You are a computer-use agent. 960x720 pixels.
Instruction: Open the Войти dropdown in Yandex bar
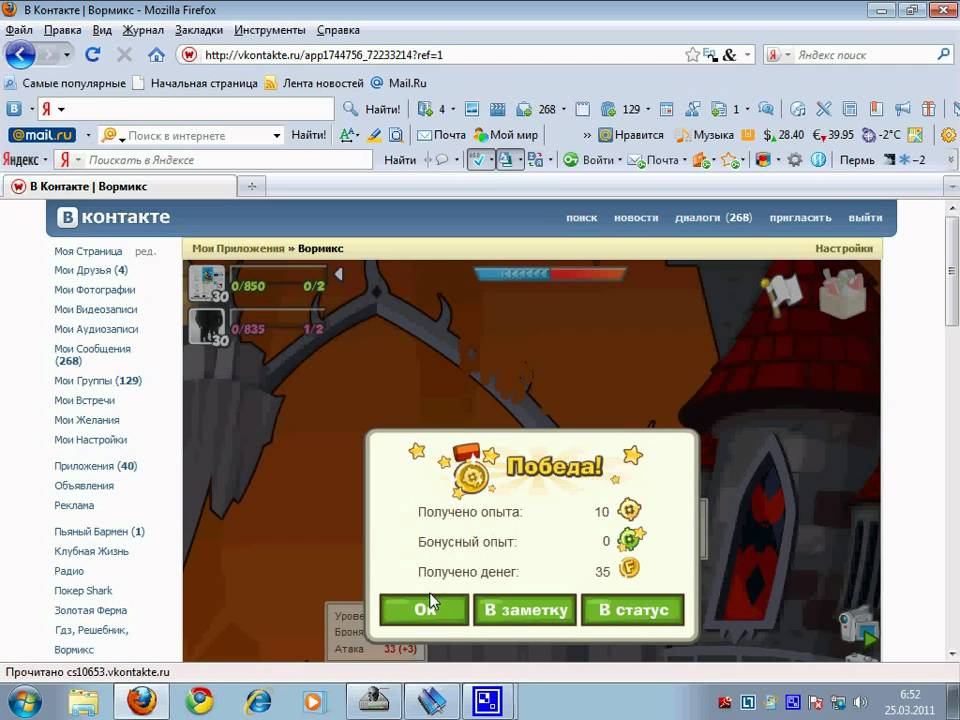620,160
